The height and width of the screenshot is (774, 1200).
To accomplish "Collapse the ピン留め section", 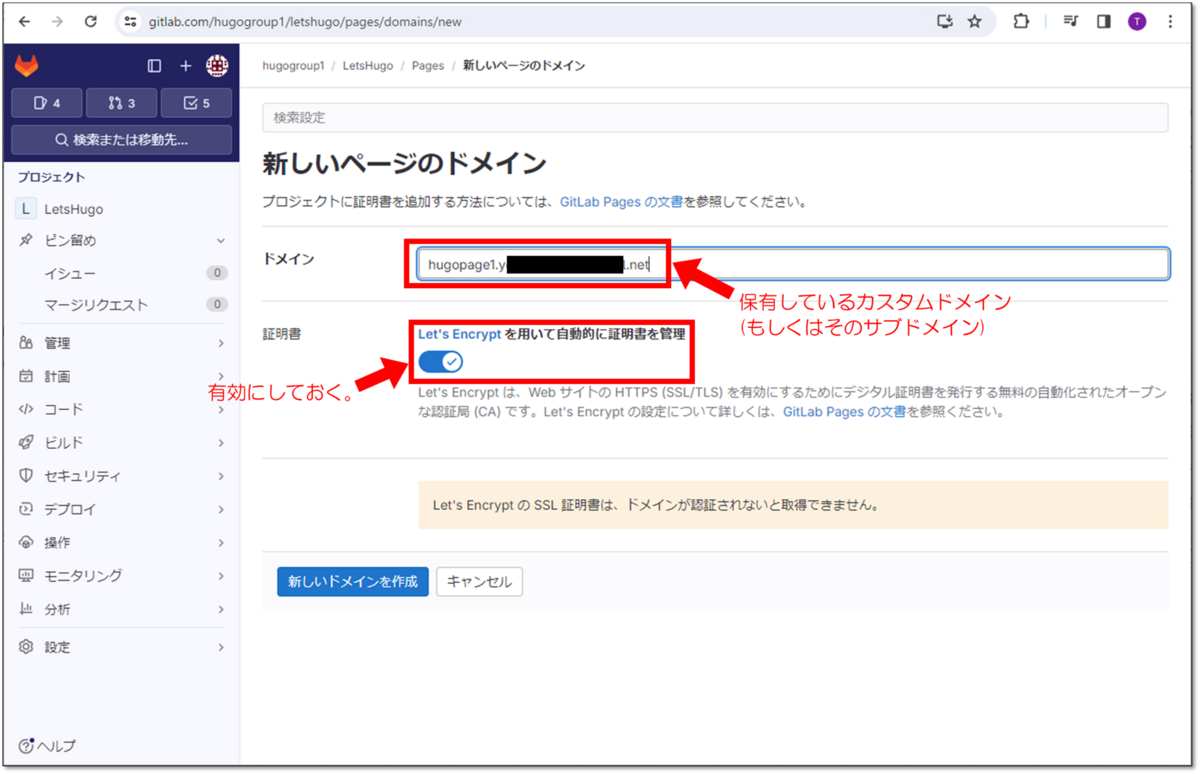I will [x=121, y=241].
